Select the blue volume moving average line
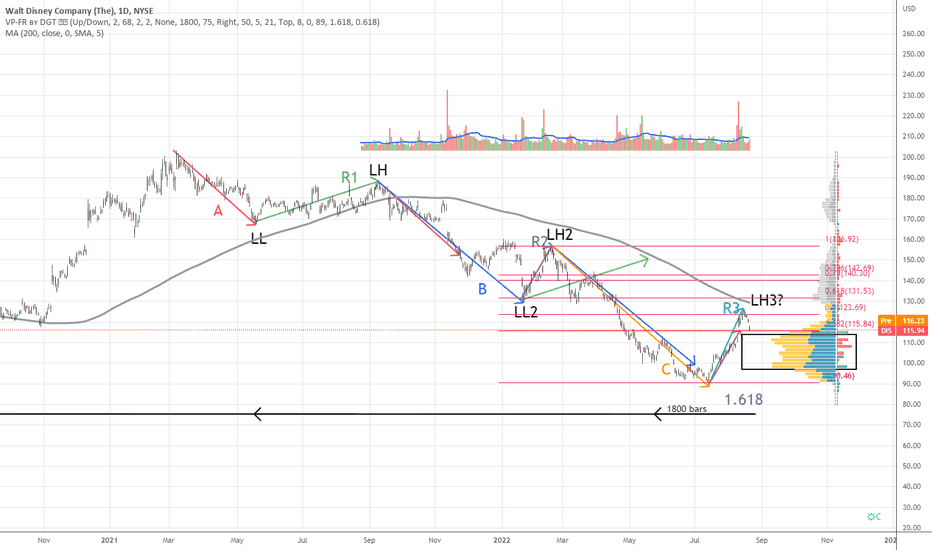932x550 pixels. 556,139
